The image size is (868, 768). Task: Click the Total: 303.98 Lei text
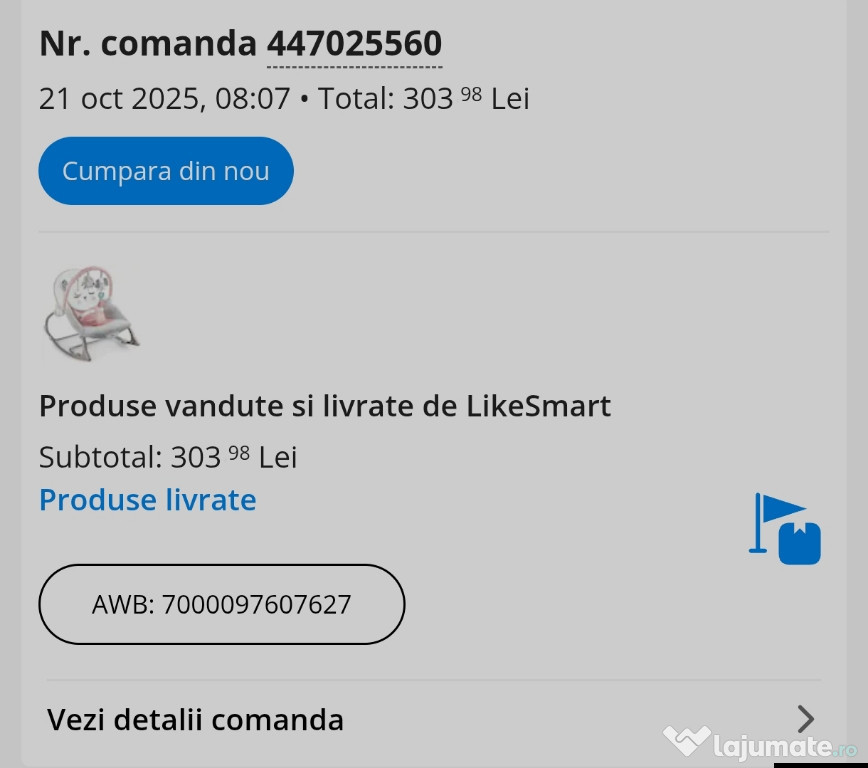tap(423, 99)
